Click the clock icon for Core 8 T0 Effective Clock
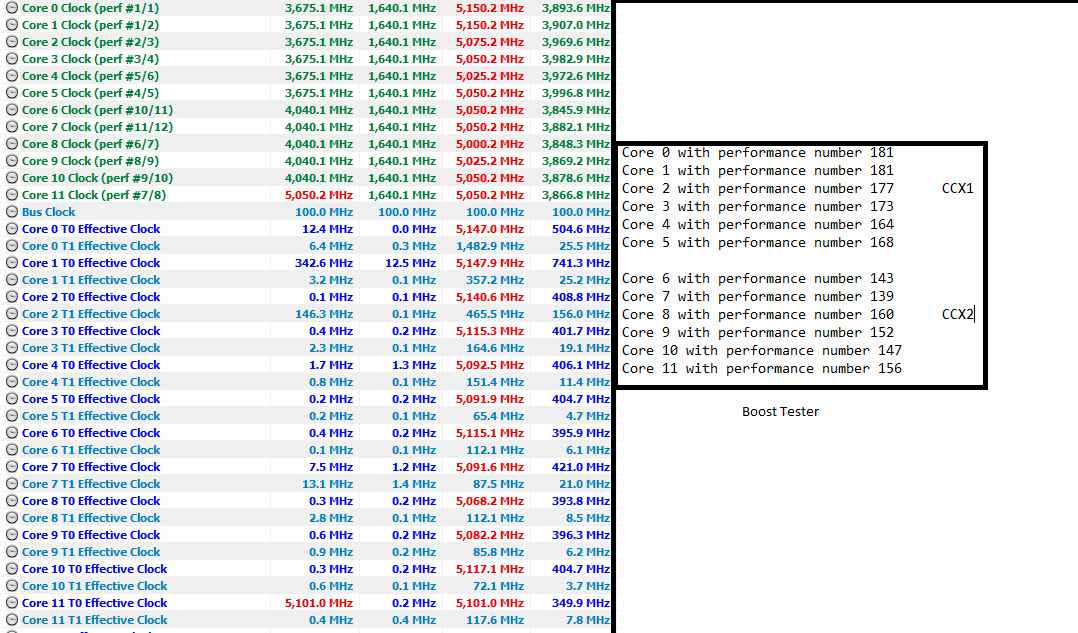The height and width of the screenshot is (633, 1078). point(11,500)
